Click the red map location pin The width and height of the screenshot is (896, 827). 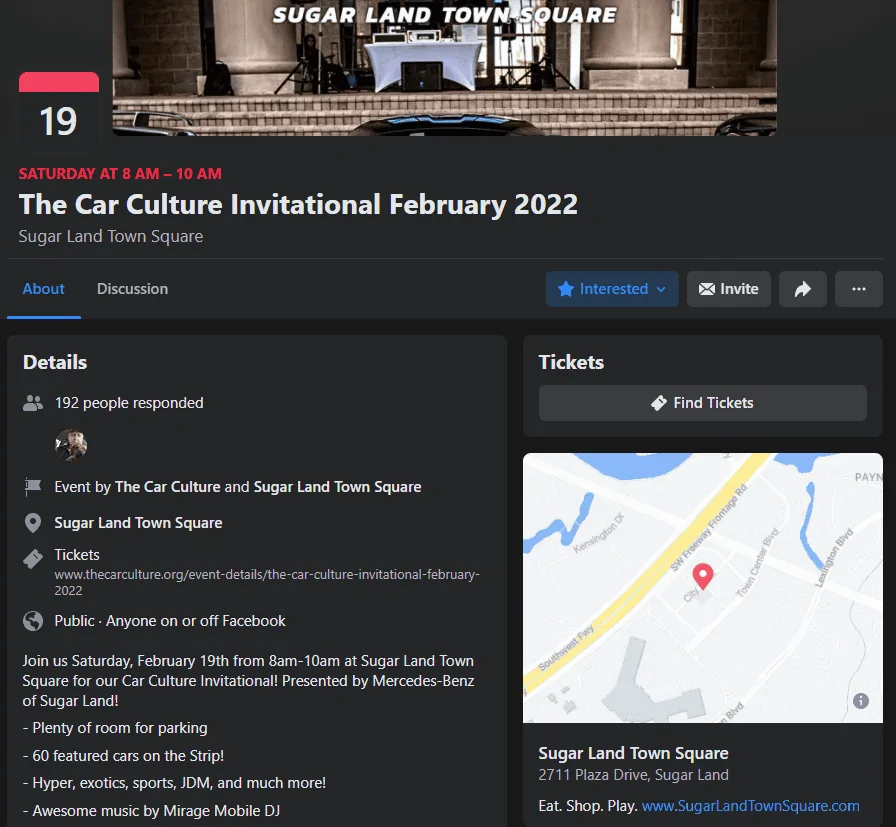703,576
